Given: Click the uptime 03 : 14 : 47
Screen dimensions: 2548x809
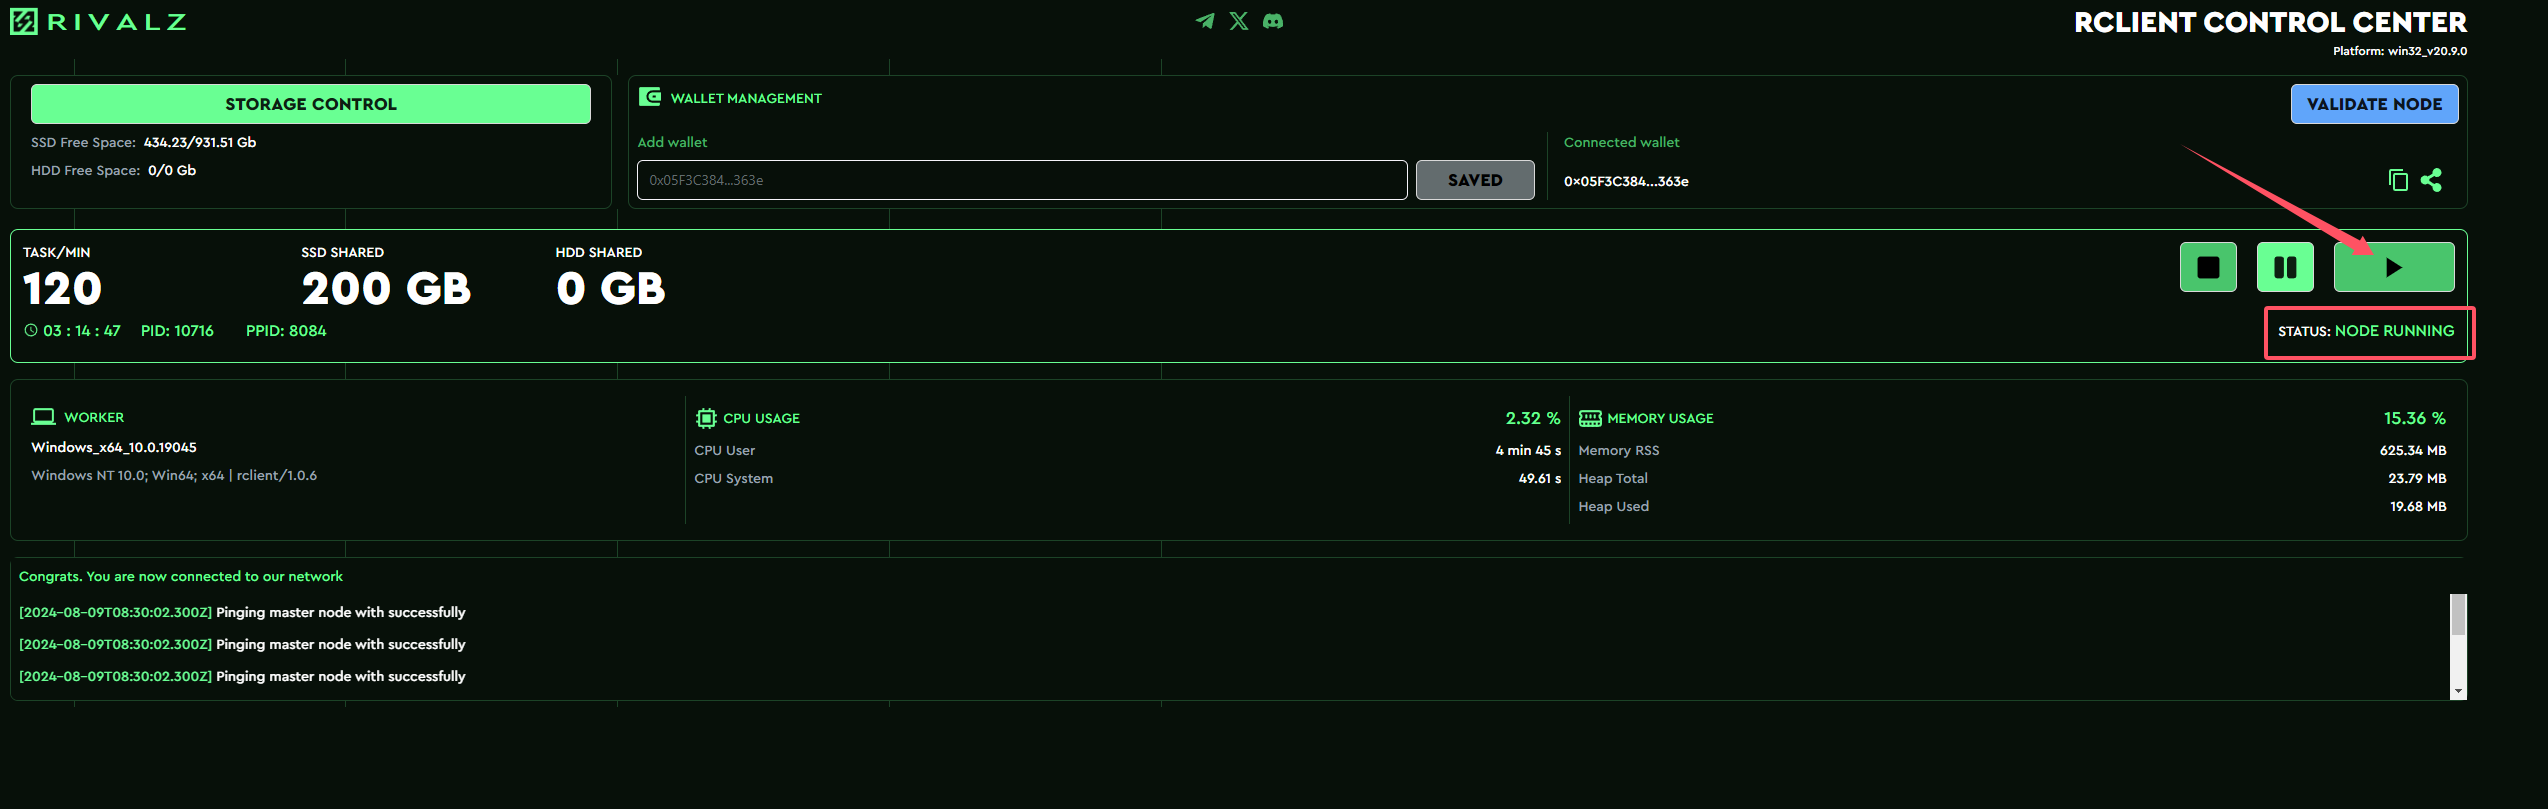Looking at the screenshot, I should [82, 331].
